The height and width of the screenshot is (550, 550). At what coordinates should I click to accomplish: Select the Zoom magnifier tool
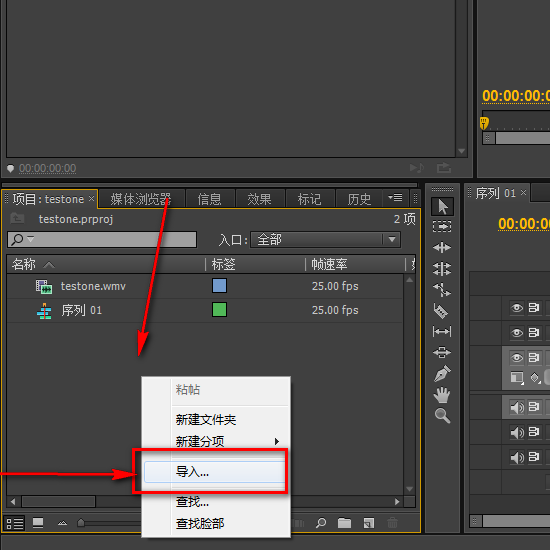[442, 416]
